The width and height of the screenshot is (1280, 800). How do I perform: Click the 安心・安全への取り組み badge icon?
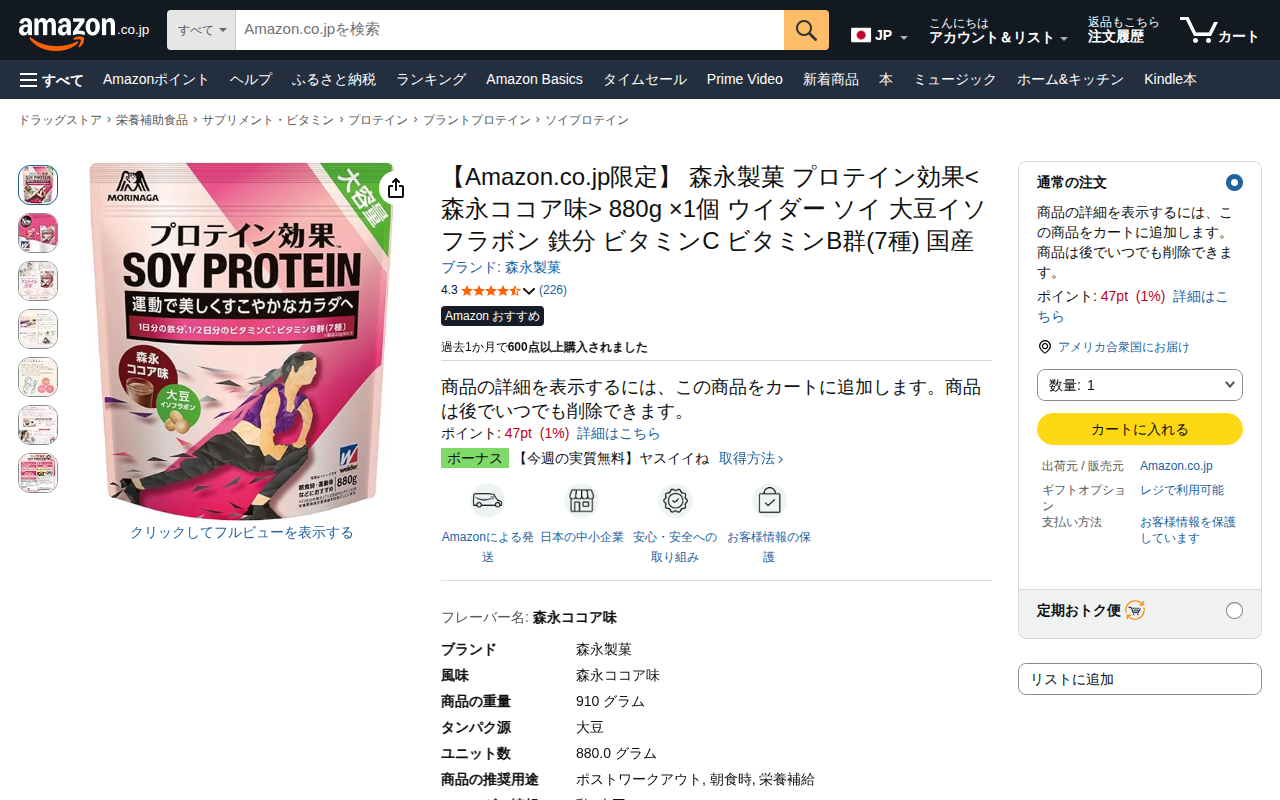(x=675, y=500)
